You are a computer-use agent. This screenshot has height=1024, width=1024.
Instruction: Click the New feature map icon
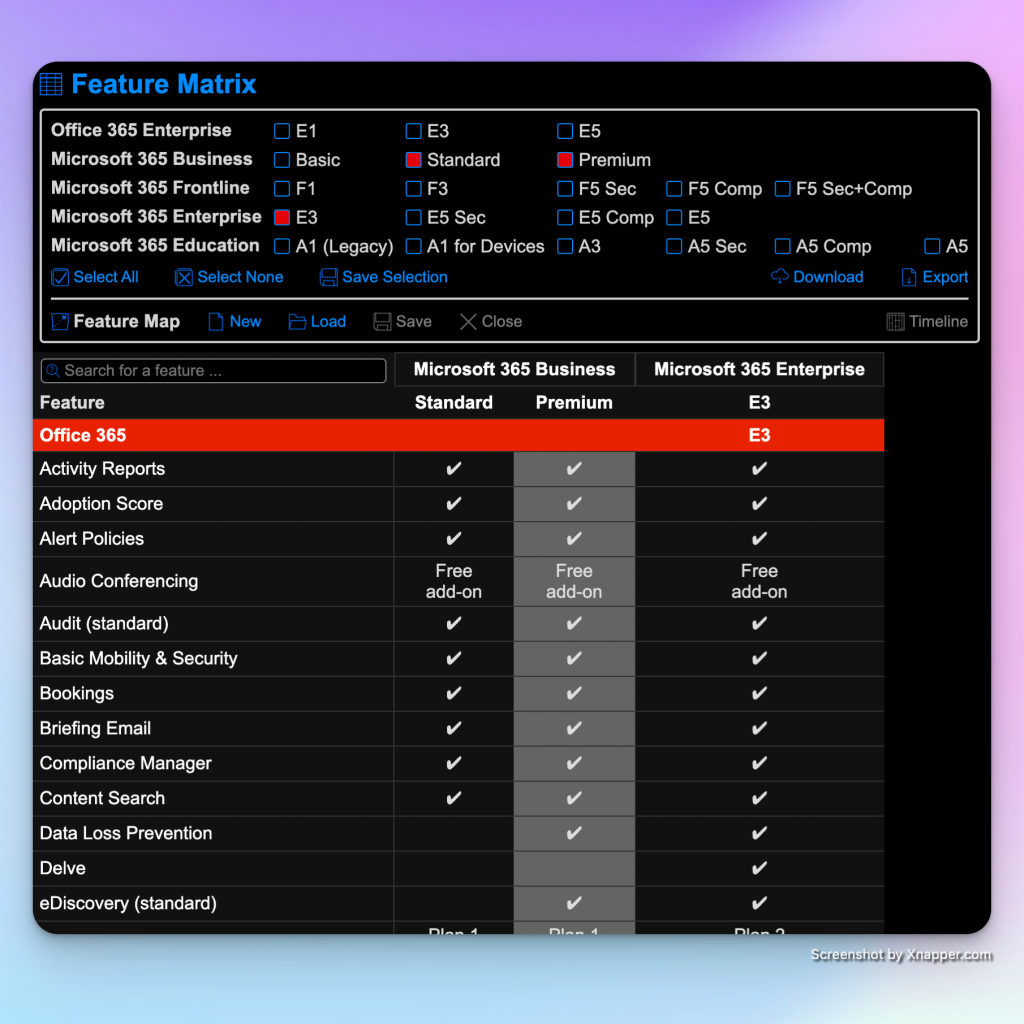216,322
